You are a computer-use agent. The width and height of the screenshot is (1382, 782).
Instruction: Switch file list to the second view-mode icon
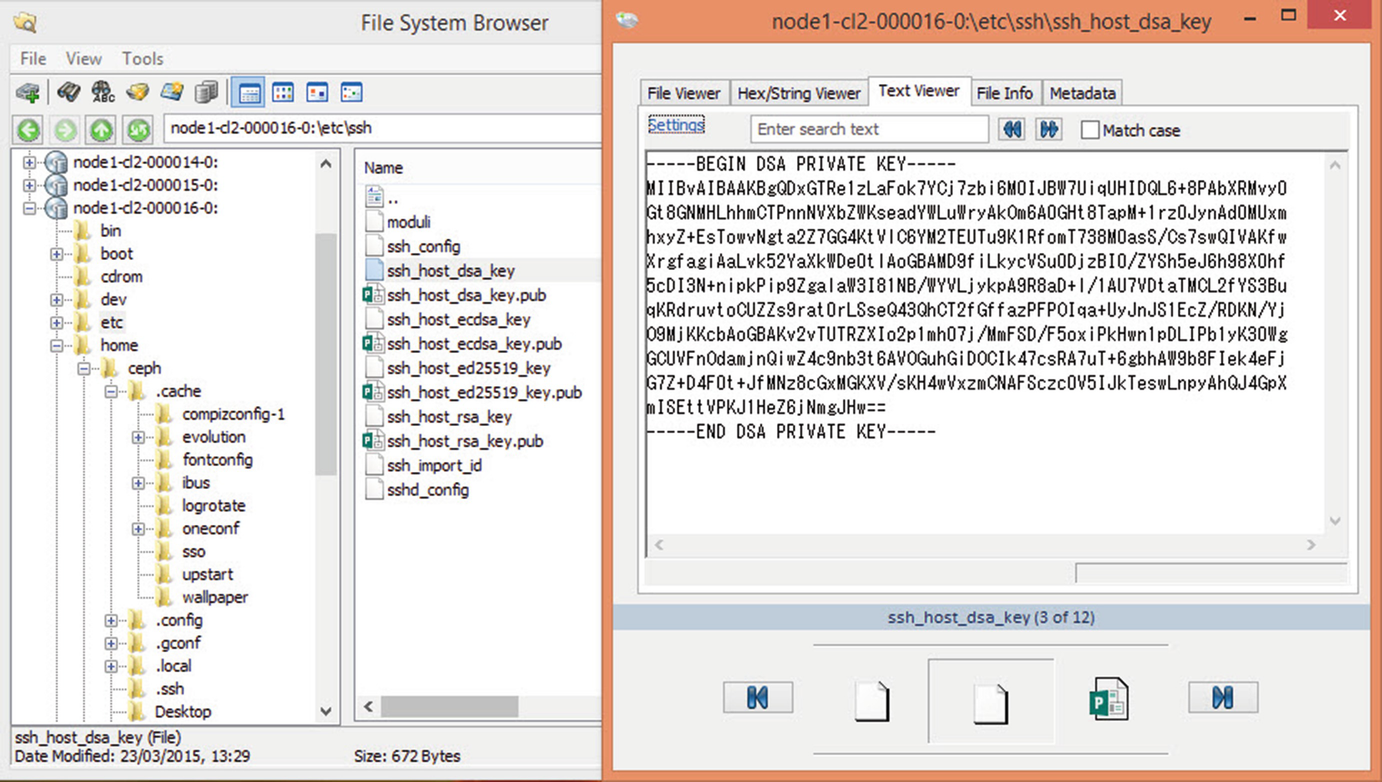coord(283,93)
